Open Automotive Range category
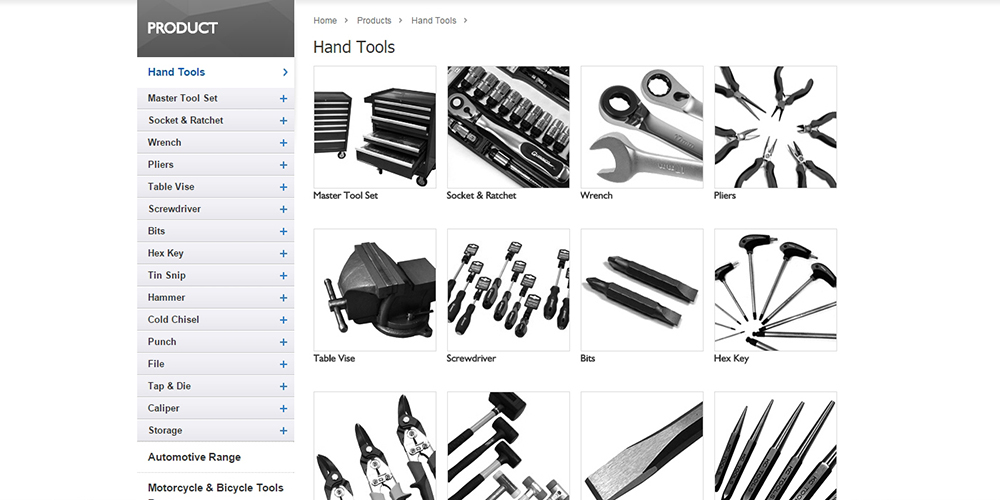The image size is (1000, 500). tap(195, 457)
